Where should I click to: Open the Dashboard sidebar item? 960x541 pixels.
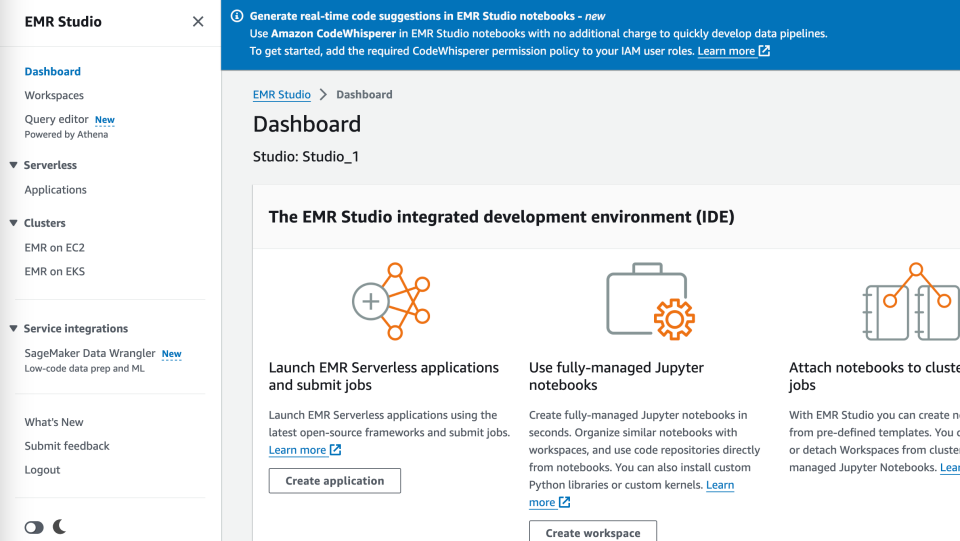(53, 72)
